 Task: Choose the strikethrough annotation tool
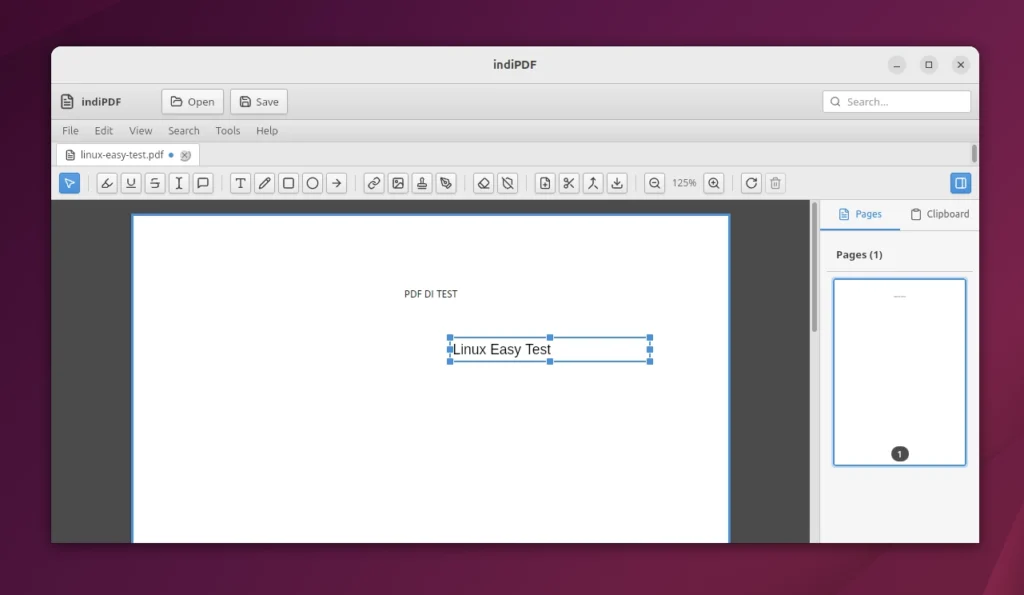click(x=155, y=183)
